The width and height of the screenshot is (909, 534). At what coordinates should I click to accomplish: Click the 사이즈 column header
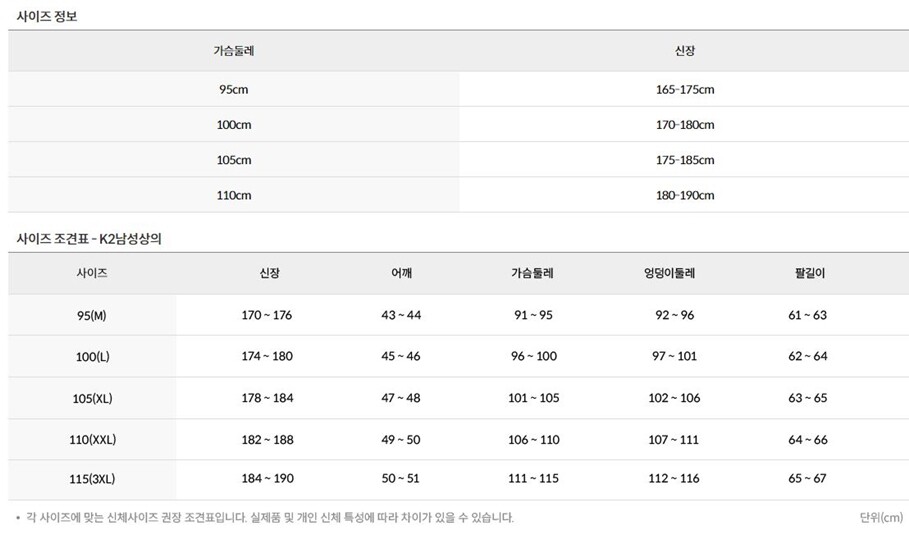coord(92,272)
